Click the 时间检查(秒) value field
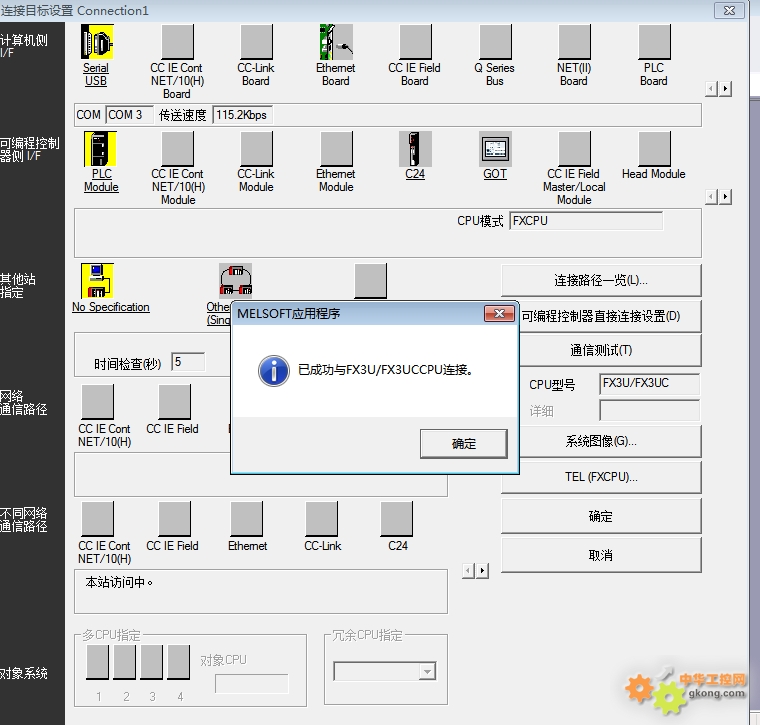The width and height of the screenshot is (760, 725). coord(188,362)
